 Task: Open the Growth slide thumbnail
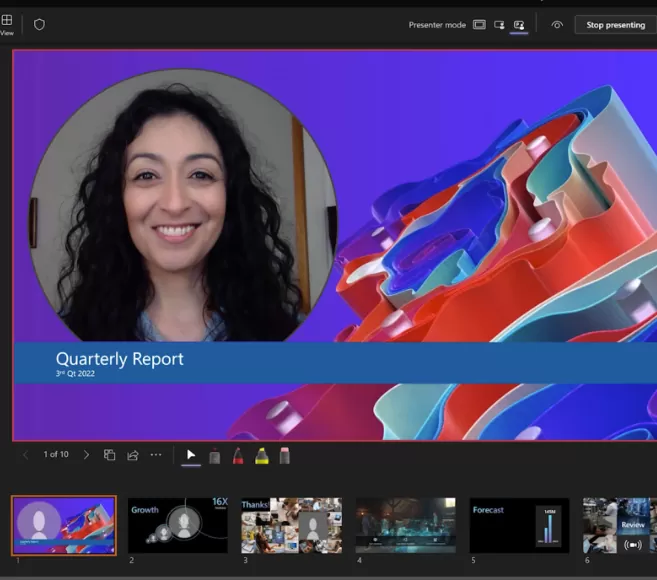tap(177, 525)
